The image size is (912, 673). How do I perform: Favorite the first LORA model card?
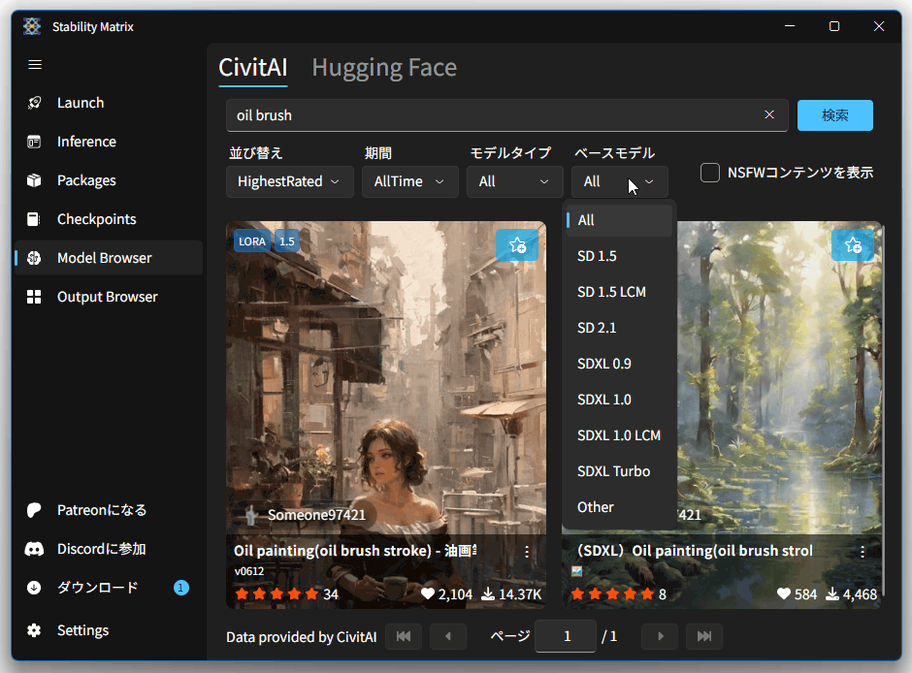pyautogui.click(x=517, y=245)
